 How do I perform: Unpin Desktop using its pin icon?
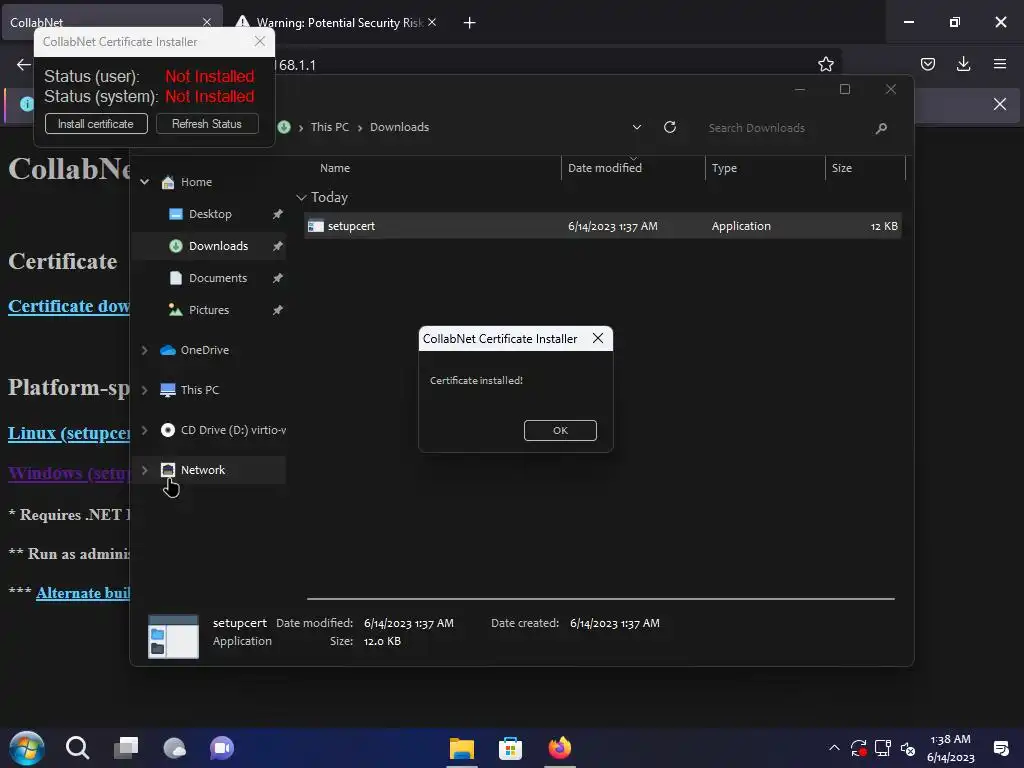pos(278,214)
